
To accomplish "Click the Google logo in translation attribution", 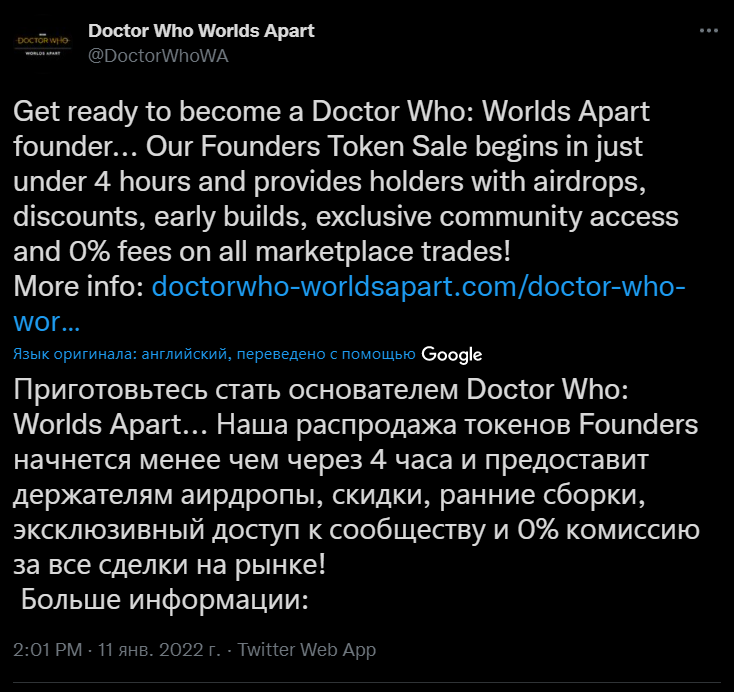I will point(452,354).
